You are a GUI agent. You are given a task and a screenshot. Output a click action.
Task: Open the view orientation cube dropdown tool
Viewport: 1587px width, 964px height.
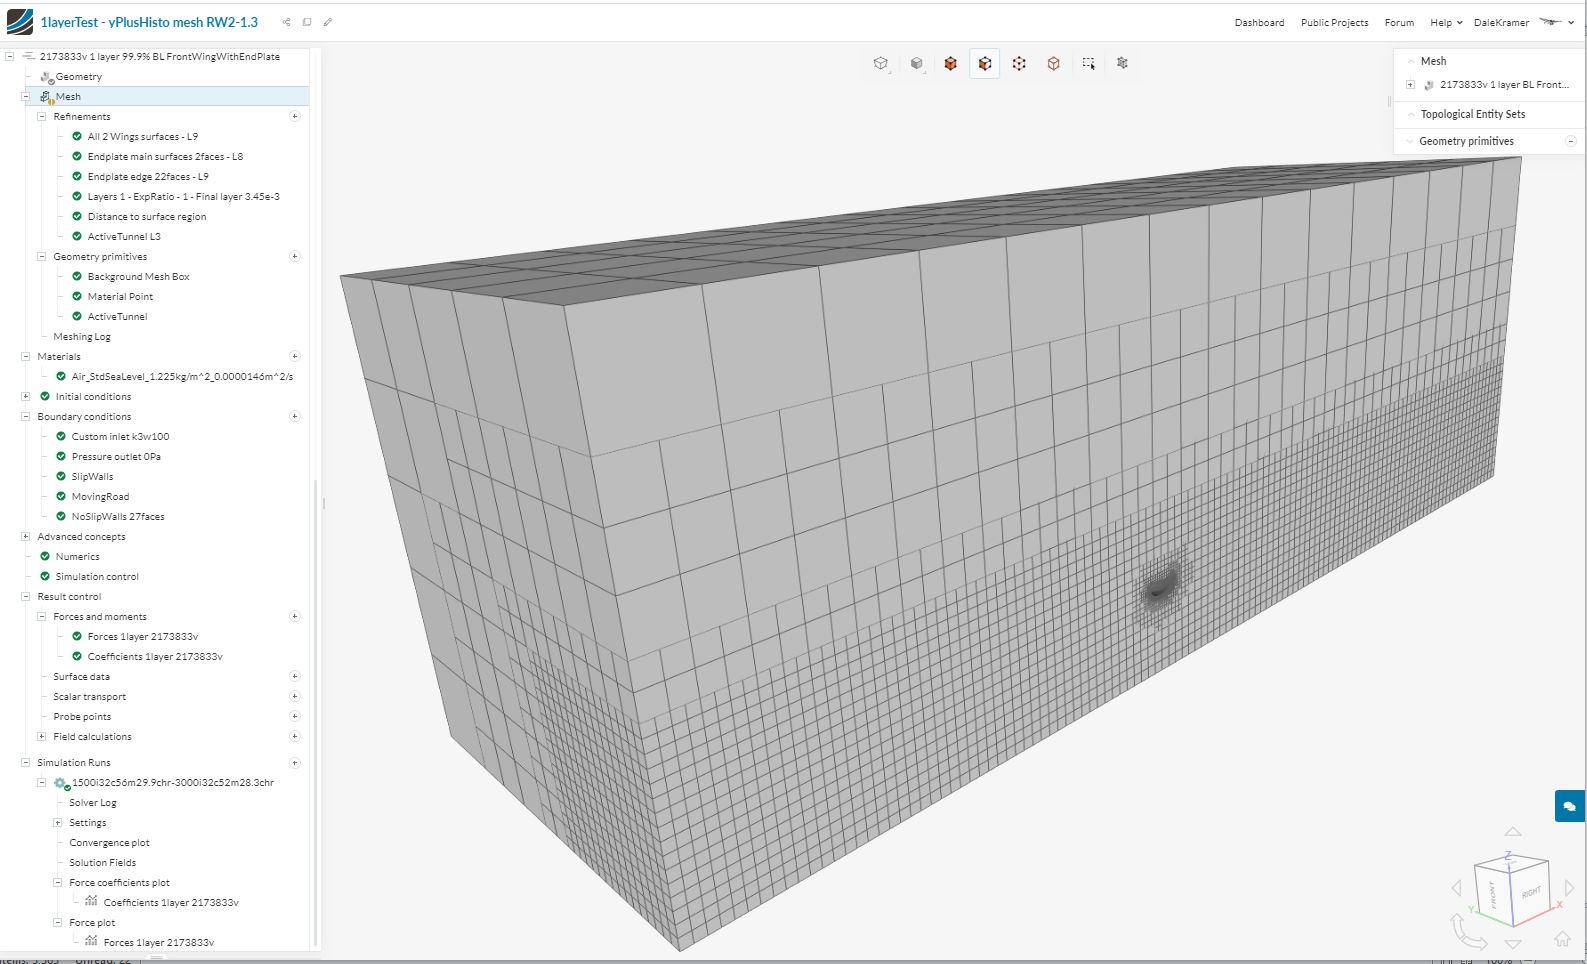[881, 63]
